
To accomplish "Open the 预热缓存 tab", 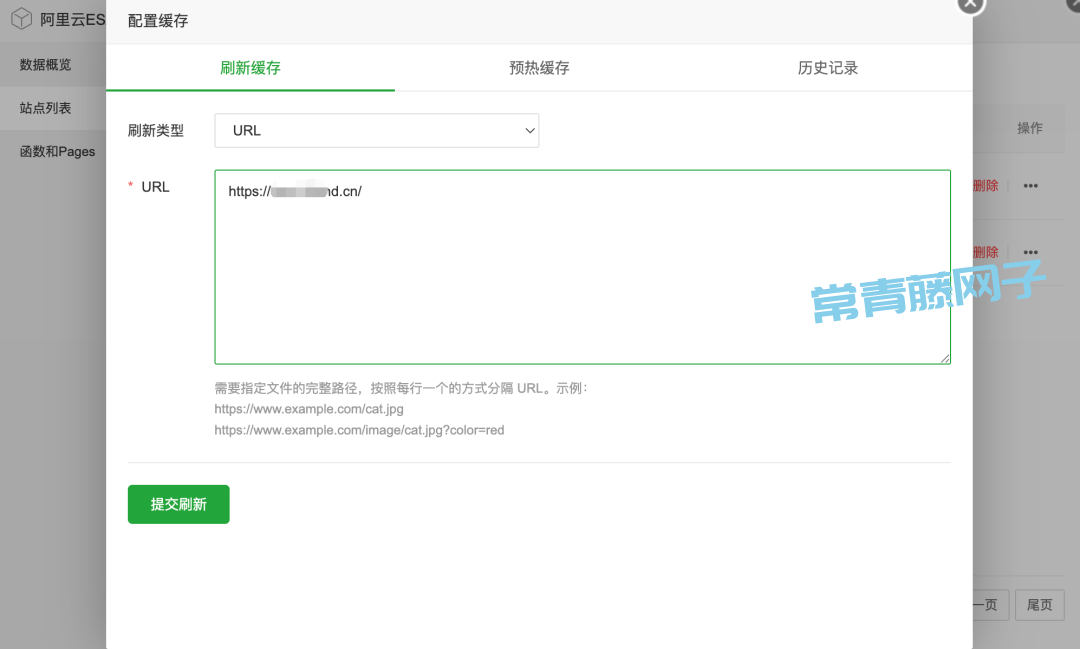I will coord(539,68).
